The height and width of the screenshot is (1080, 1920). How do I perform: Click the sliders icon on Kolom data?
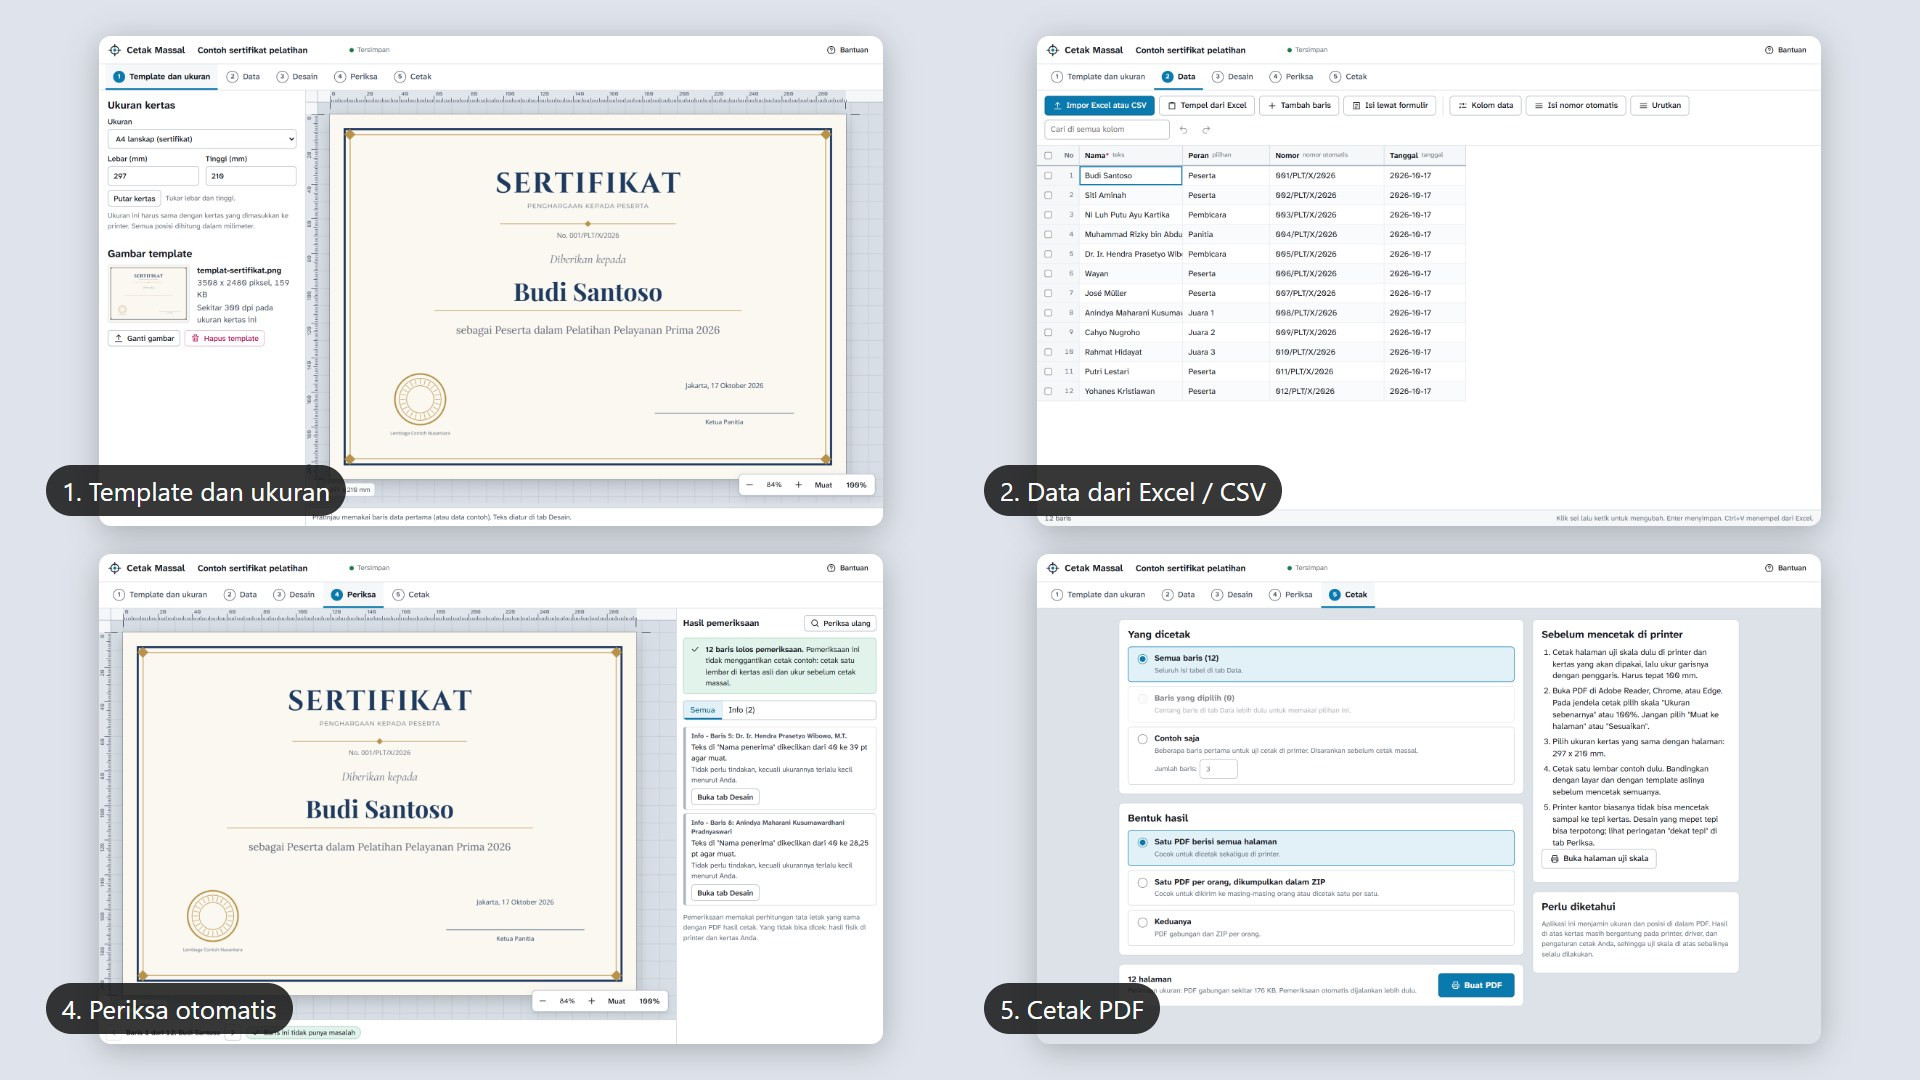[1463, 105]
